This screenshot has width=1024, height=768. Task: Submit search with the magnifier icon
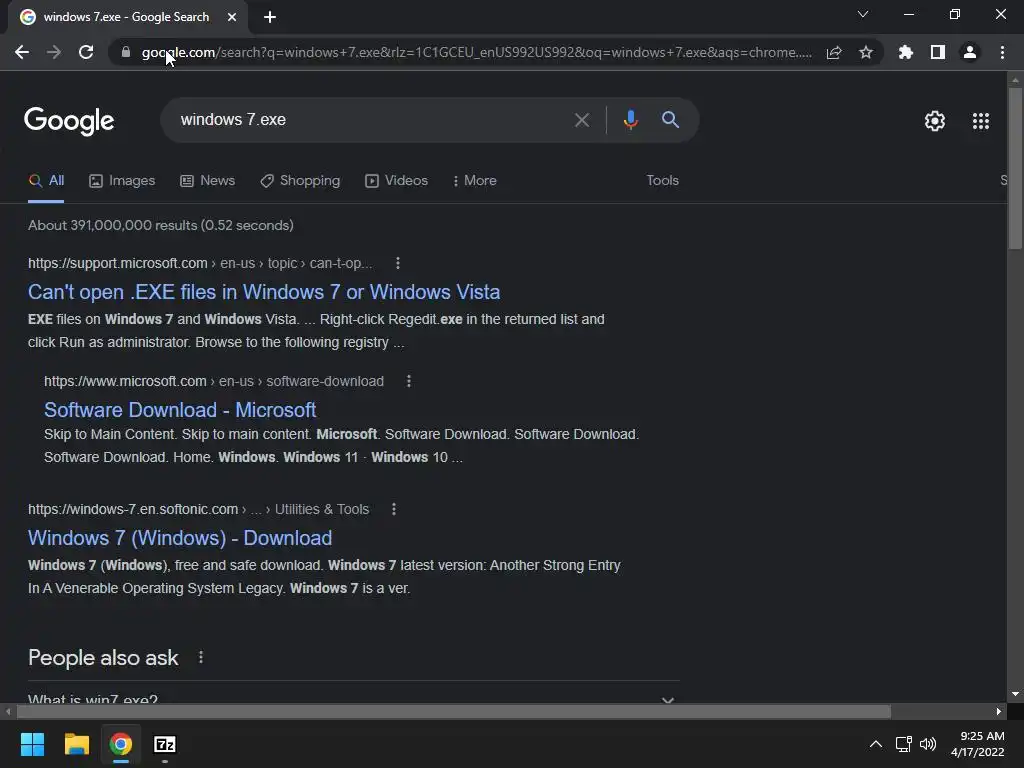click(x=670, y=120)
